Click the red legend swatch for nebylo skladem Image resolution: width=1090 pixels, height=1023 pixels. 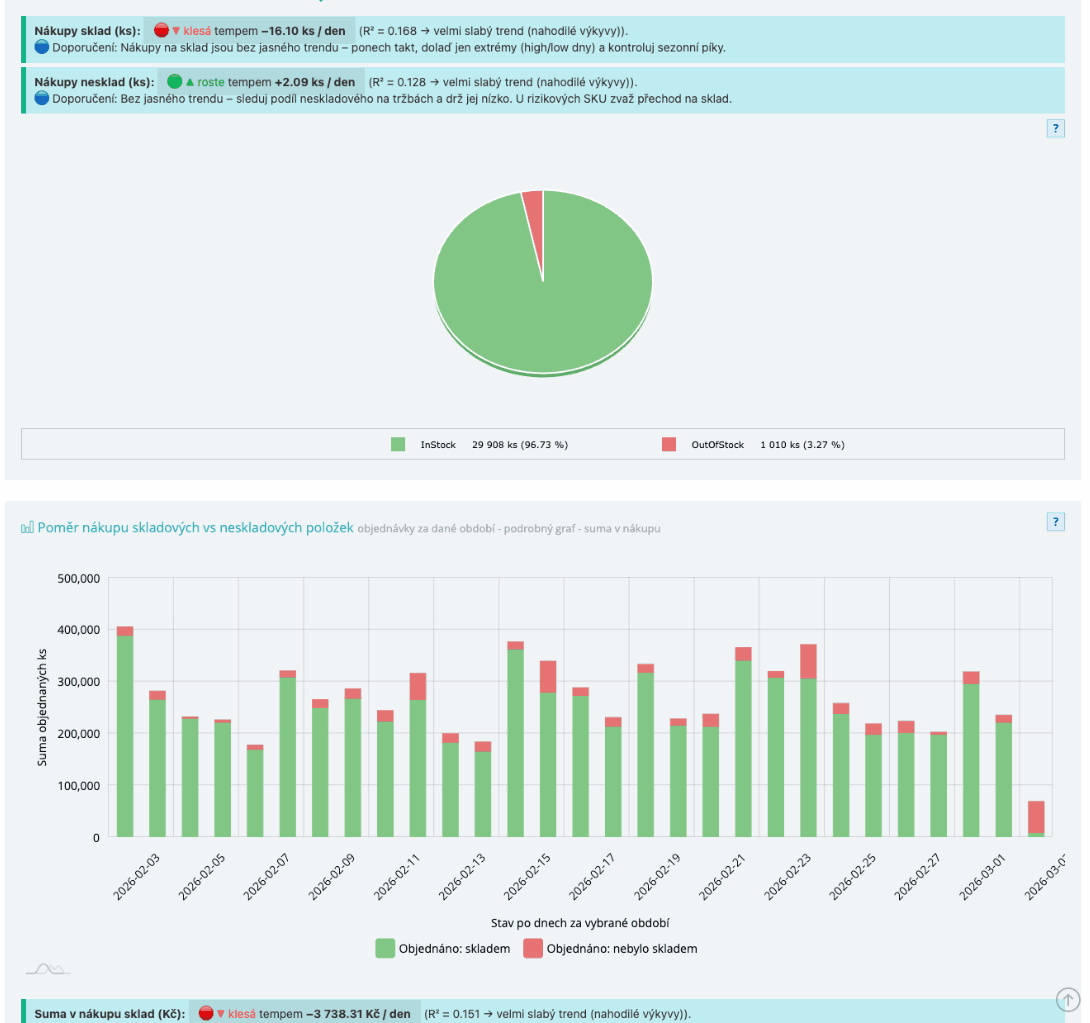coord(533,948)
